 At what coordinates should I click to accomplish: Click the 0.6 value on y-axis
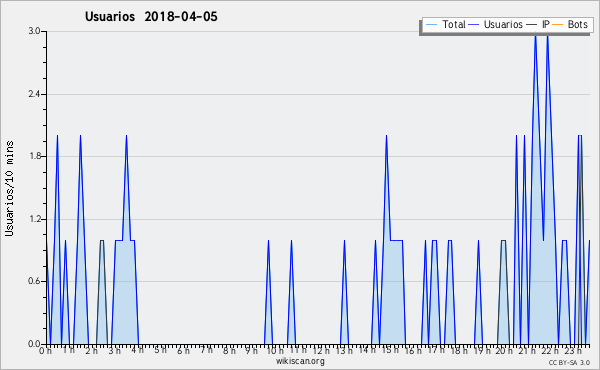tap(34, 281)
